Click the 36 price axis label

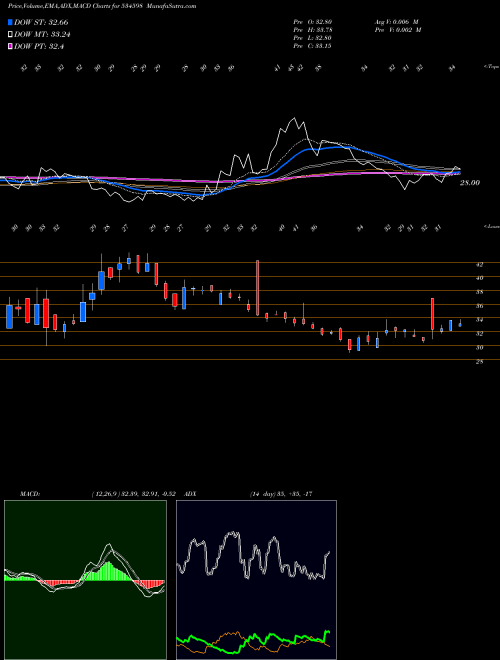pyautogui.click(x=479, y=306)
